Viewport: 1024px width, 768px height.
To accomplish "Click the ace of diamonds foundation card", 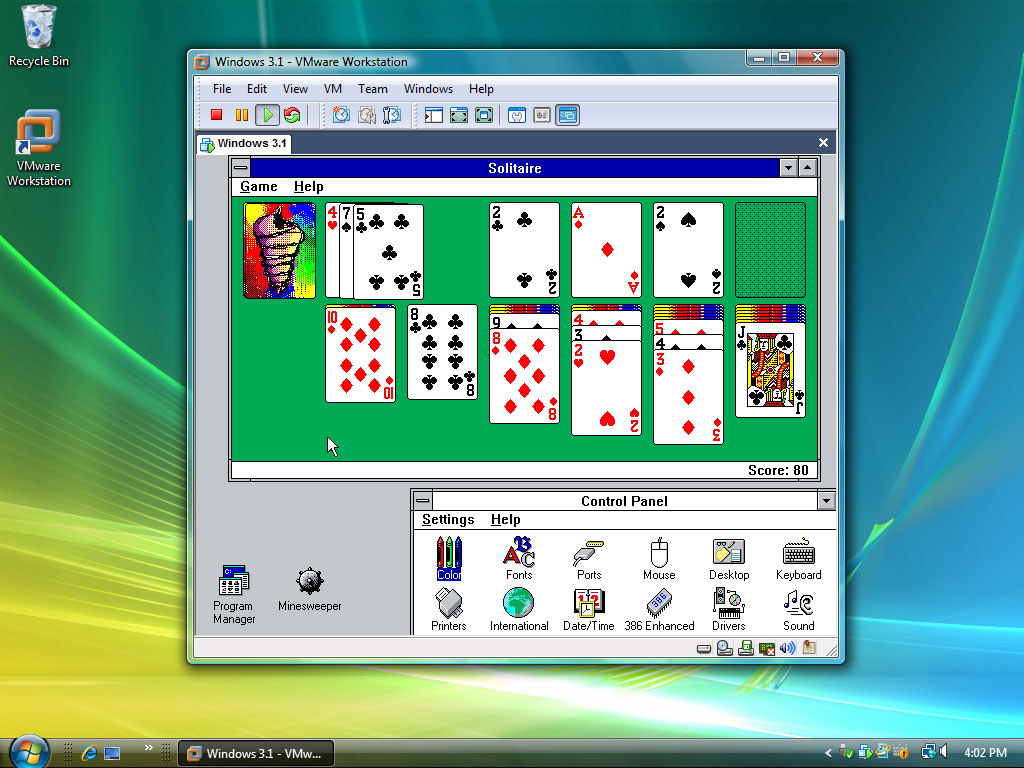I will pyautogui.click(x=607, y=250).
